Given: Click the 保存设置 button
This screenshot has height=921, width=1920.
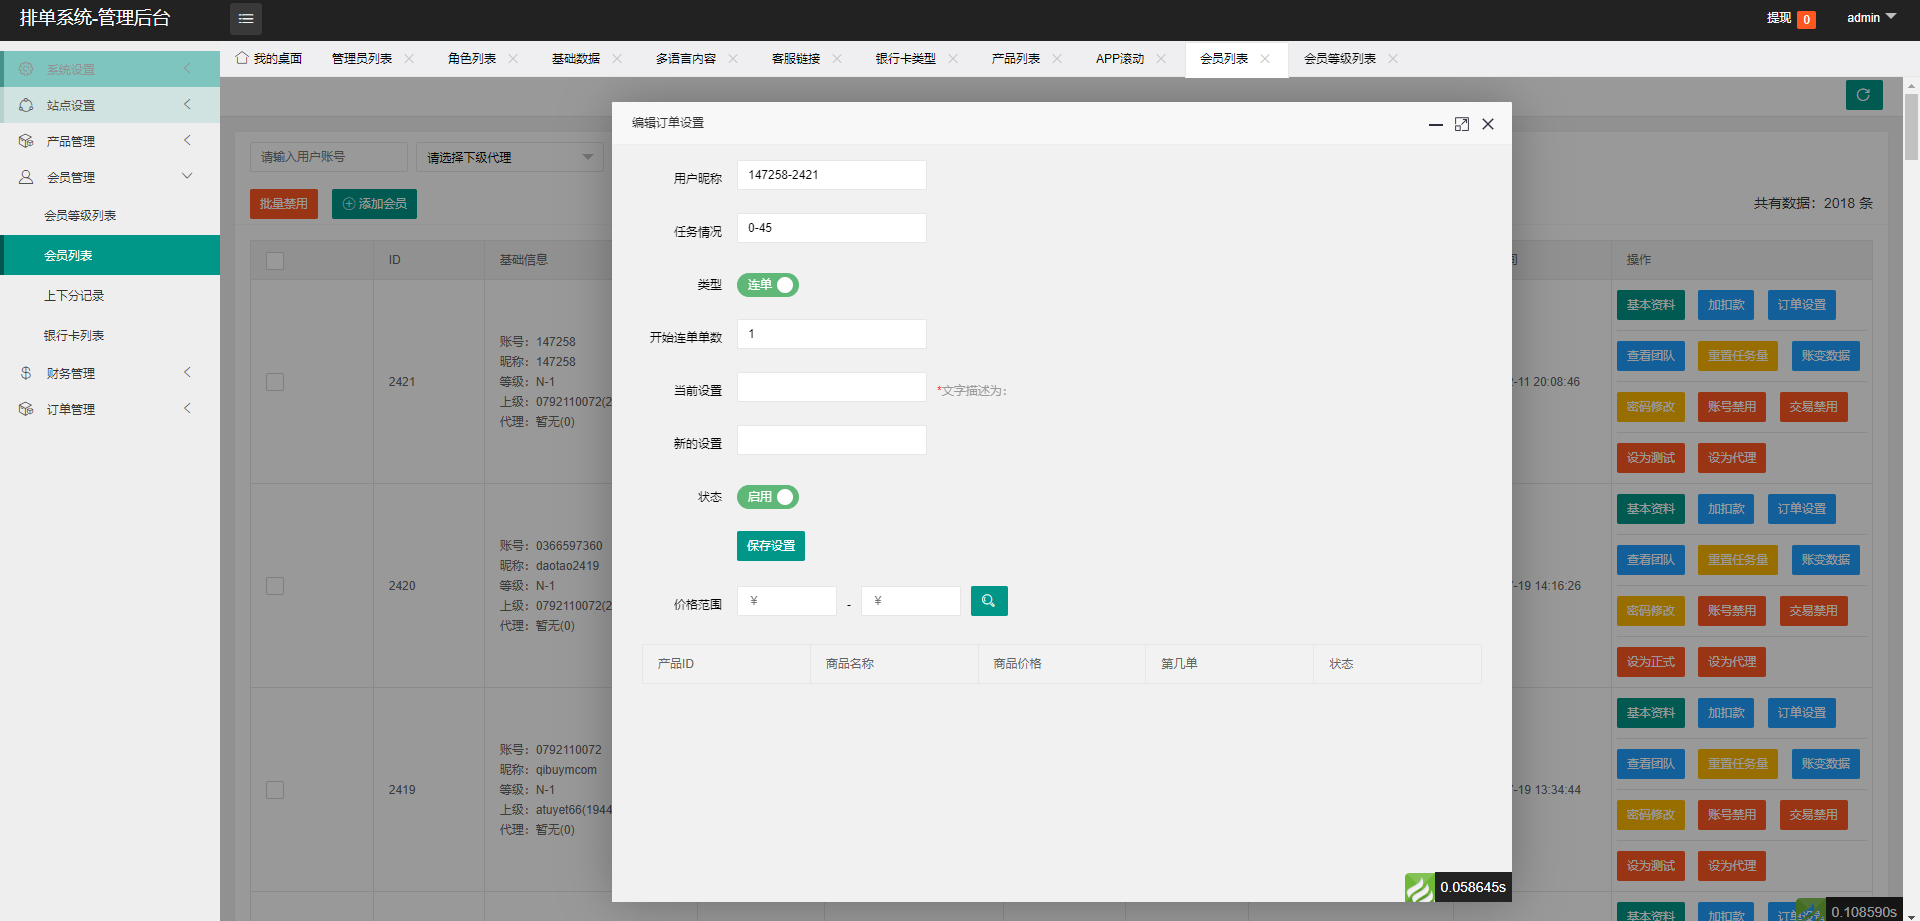Looking at the screenshot, I should pos(770,546).
